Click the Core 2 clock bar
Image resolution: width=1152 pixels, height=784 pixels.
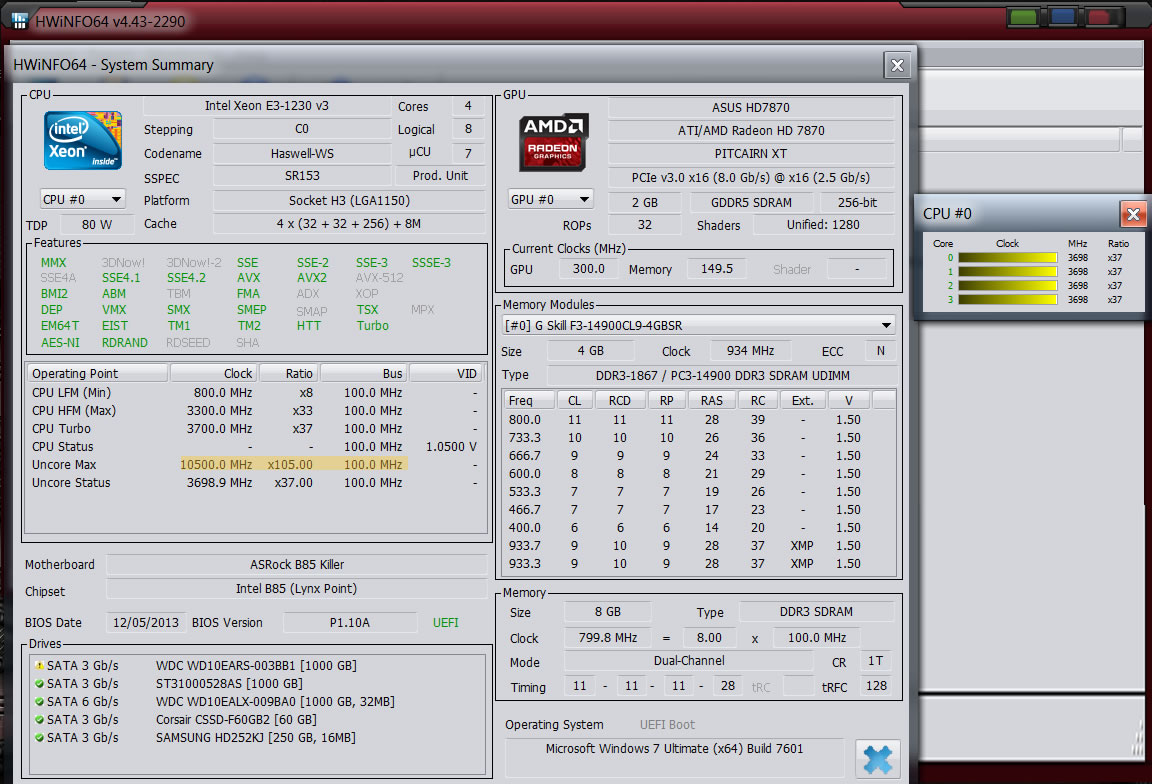tap(1007, 286)
